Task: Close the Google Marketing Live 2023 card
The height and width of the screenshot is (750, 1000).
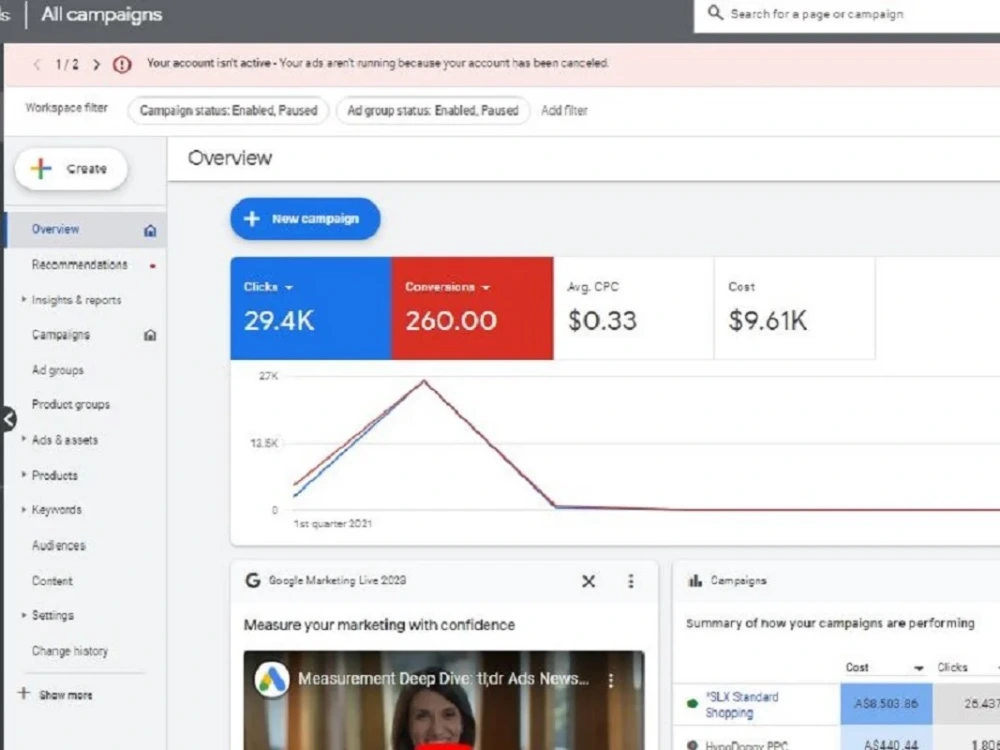Action: tap(589, 581)
